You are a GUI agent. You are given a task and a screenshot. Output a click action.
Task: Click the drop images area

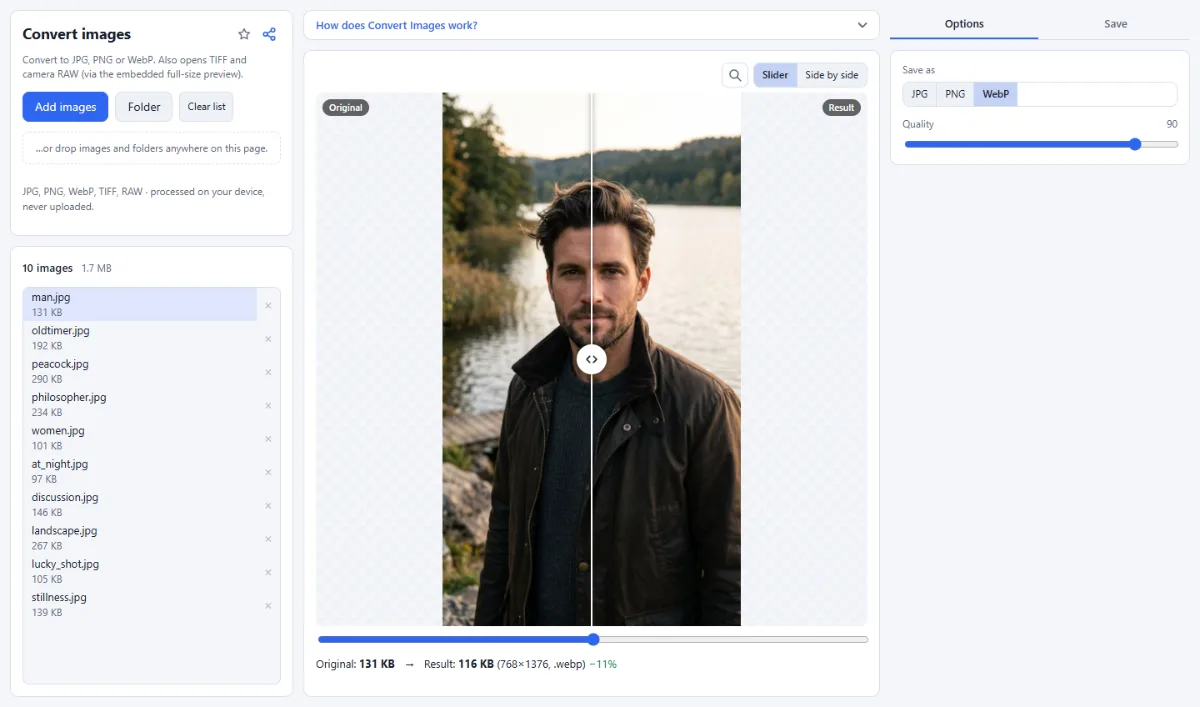pos(151,148)
